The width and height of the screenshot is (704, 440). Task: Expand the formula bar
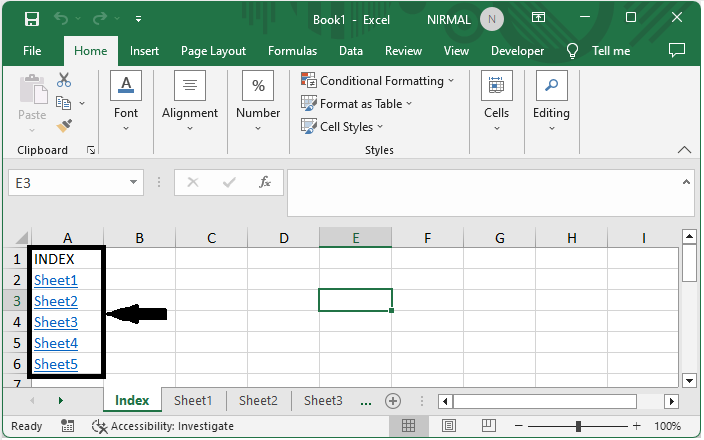[686, 182]
